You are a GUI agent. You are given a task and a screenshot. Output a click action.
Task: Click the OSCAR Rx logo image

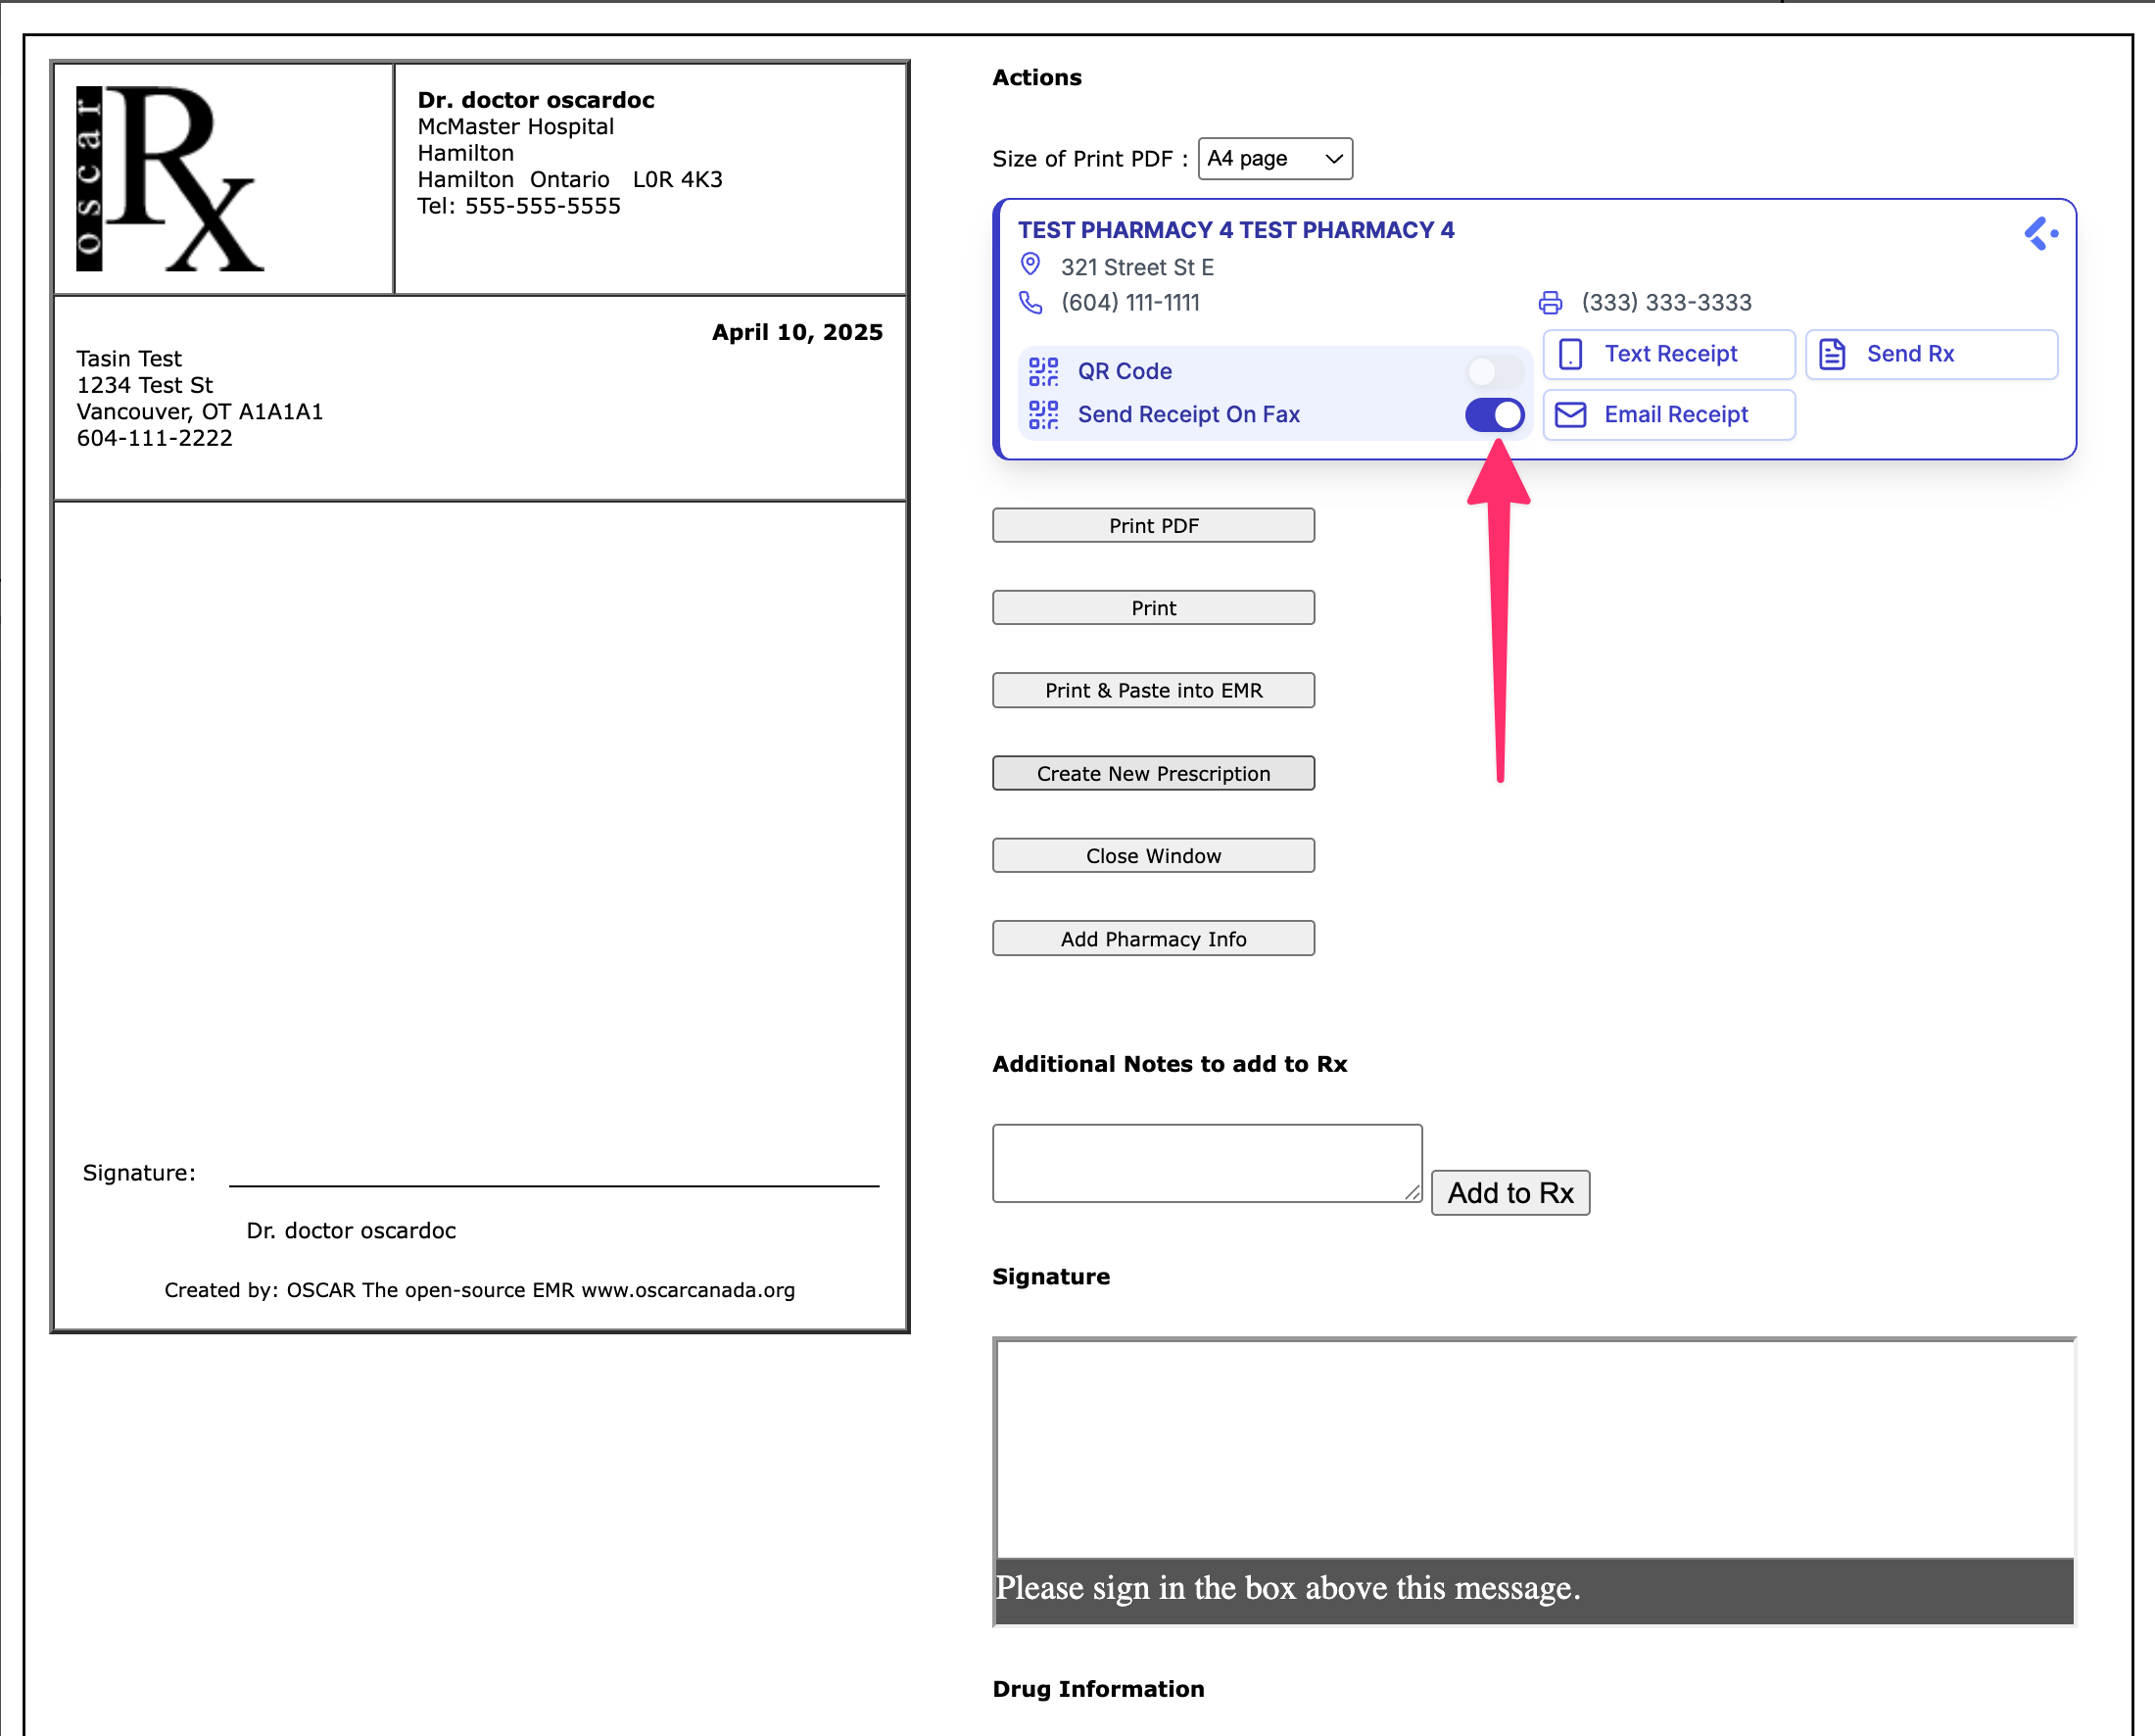point(170,178)
